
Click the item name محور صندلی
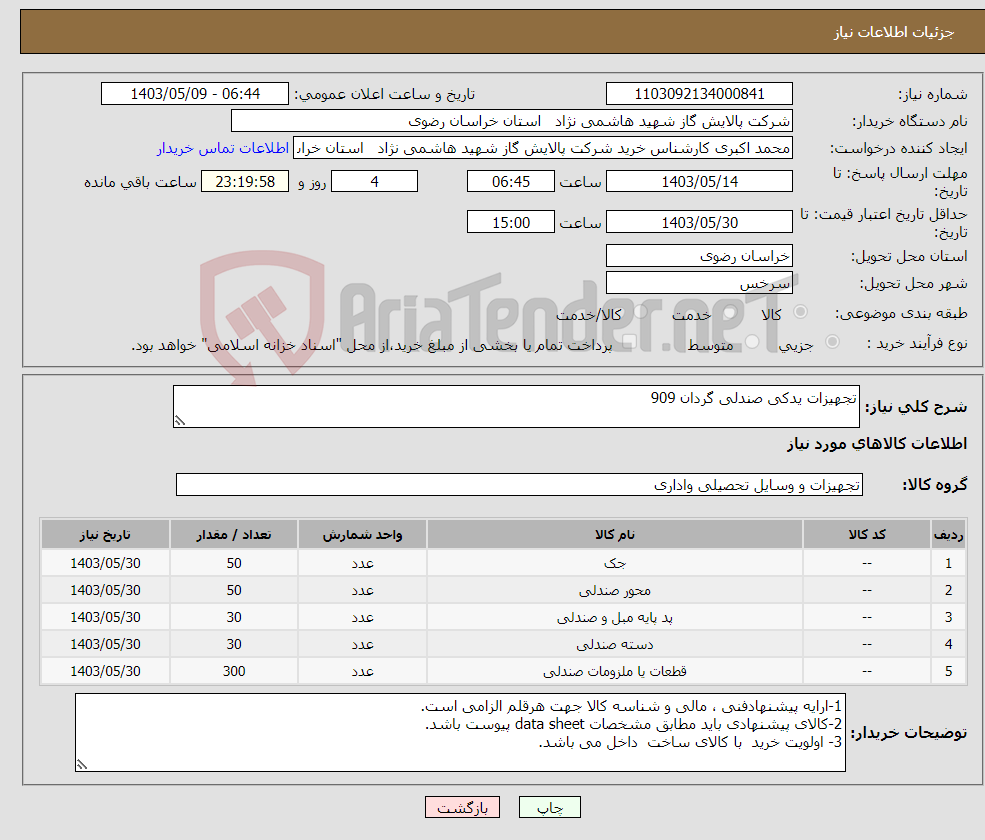pos(614,591)
